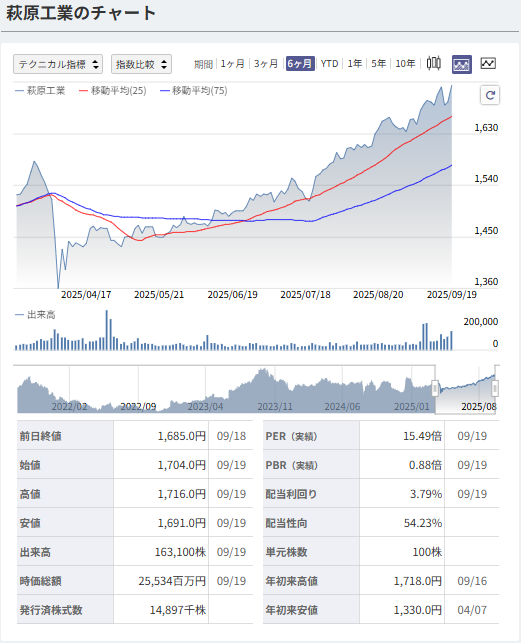Click 2022/02 in the range navigator
Viewport: 521px width, 643px height.
(69, 407)
